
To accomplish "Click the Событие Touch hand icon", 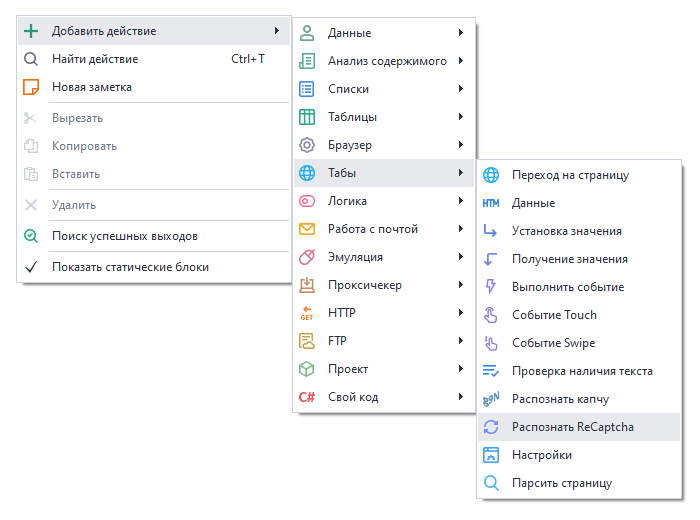I will (491, 315).
